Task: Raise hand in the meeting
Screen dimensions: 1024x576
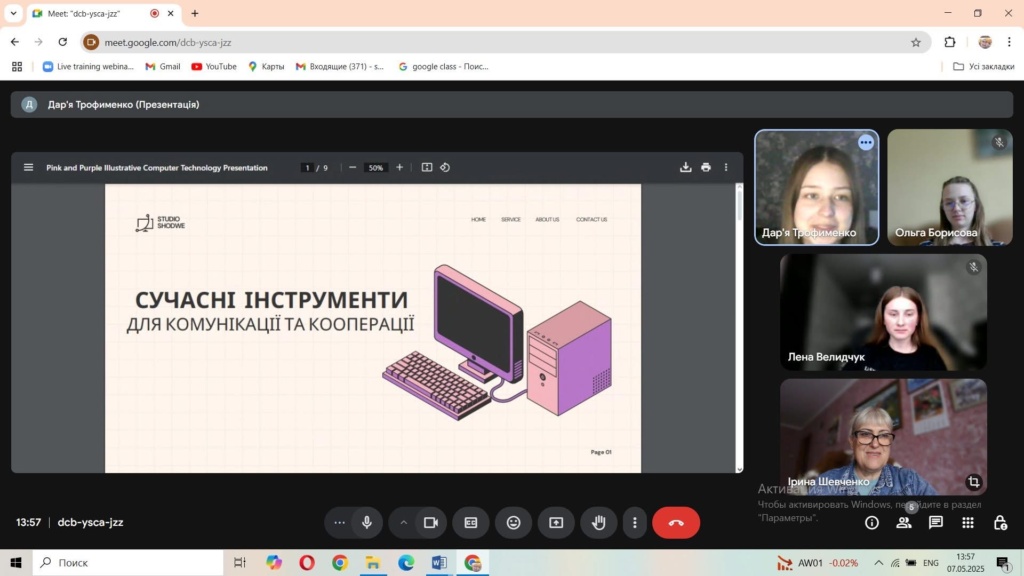Action: tap(598, 522)
